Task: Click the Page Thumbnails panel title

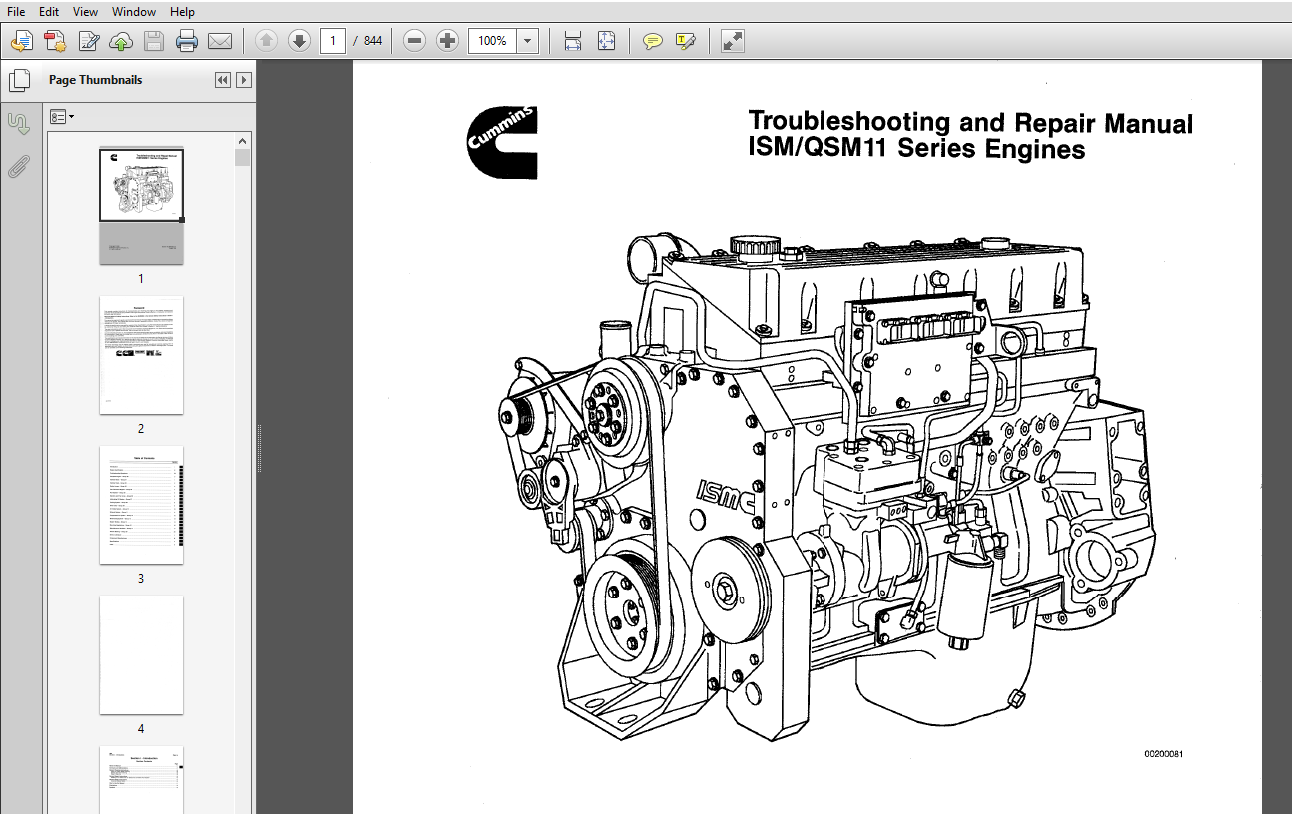Action: coord(95,80)
